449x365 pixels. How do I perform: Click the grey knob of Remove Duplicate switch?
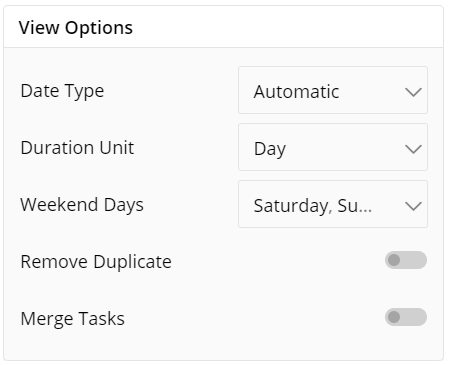pyautogui.click(x=394, y=260)
